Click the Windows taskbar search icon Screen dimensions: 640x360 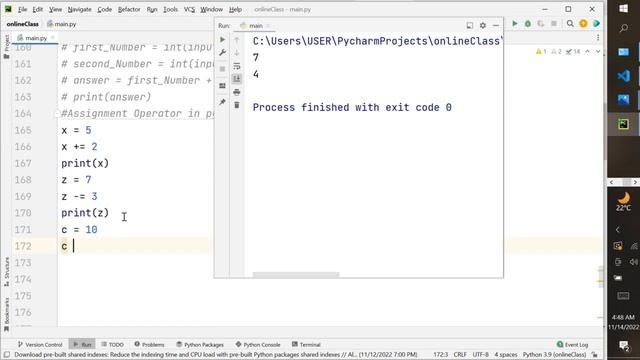click(x=623, y=28)
